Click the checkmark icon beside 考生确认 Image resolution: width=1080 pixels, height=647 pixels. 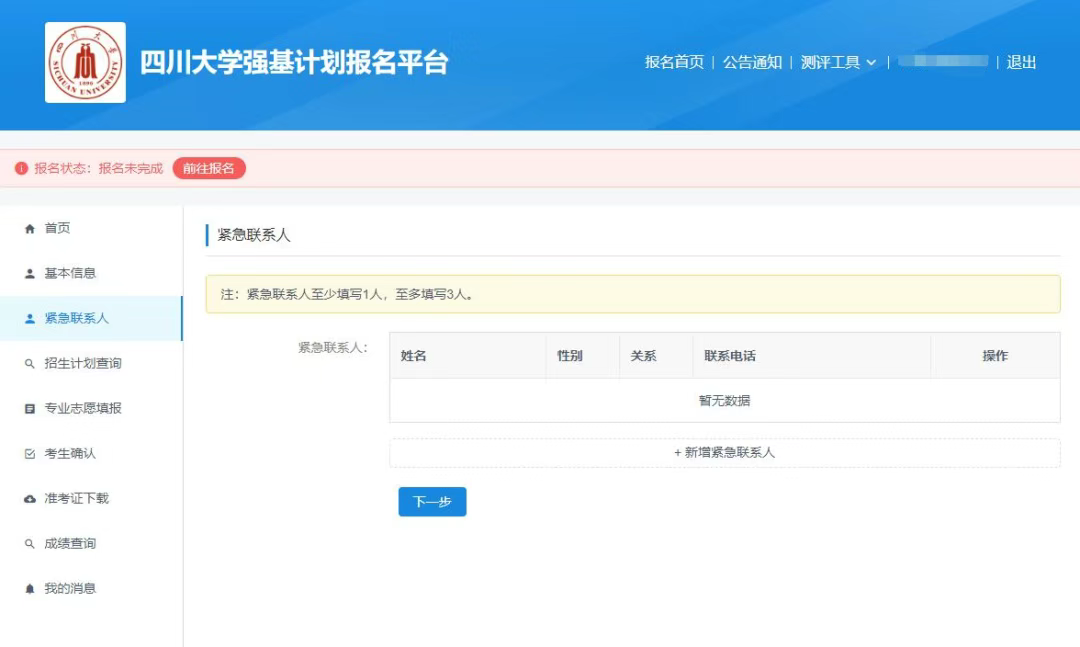tap(29, 454)
